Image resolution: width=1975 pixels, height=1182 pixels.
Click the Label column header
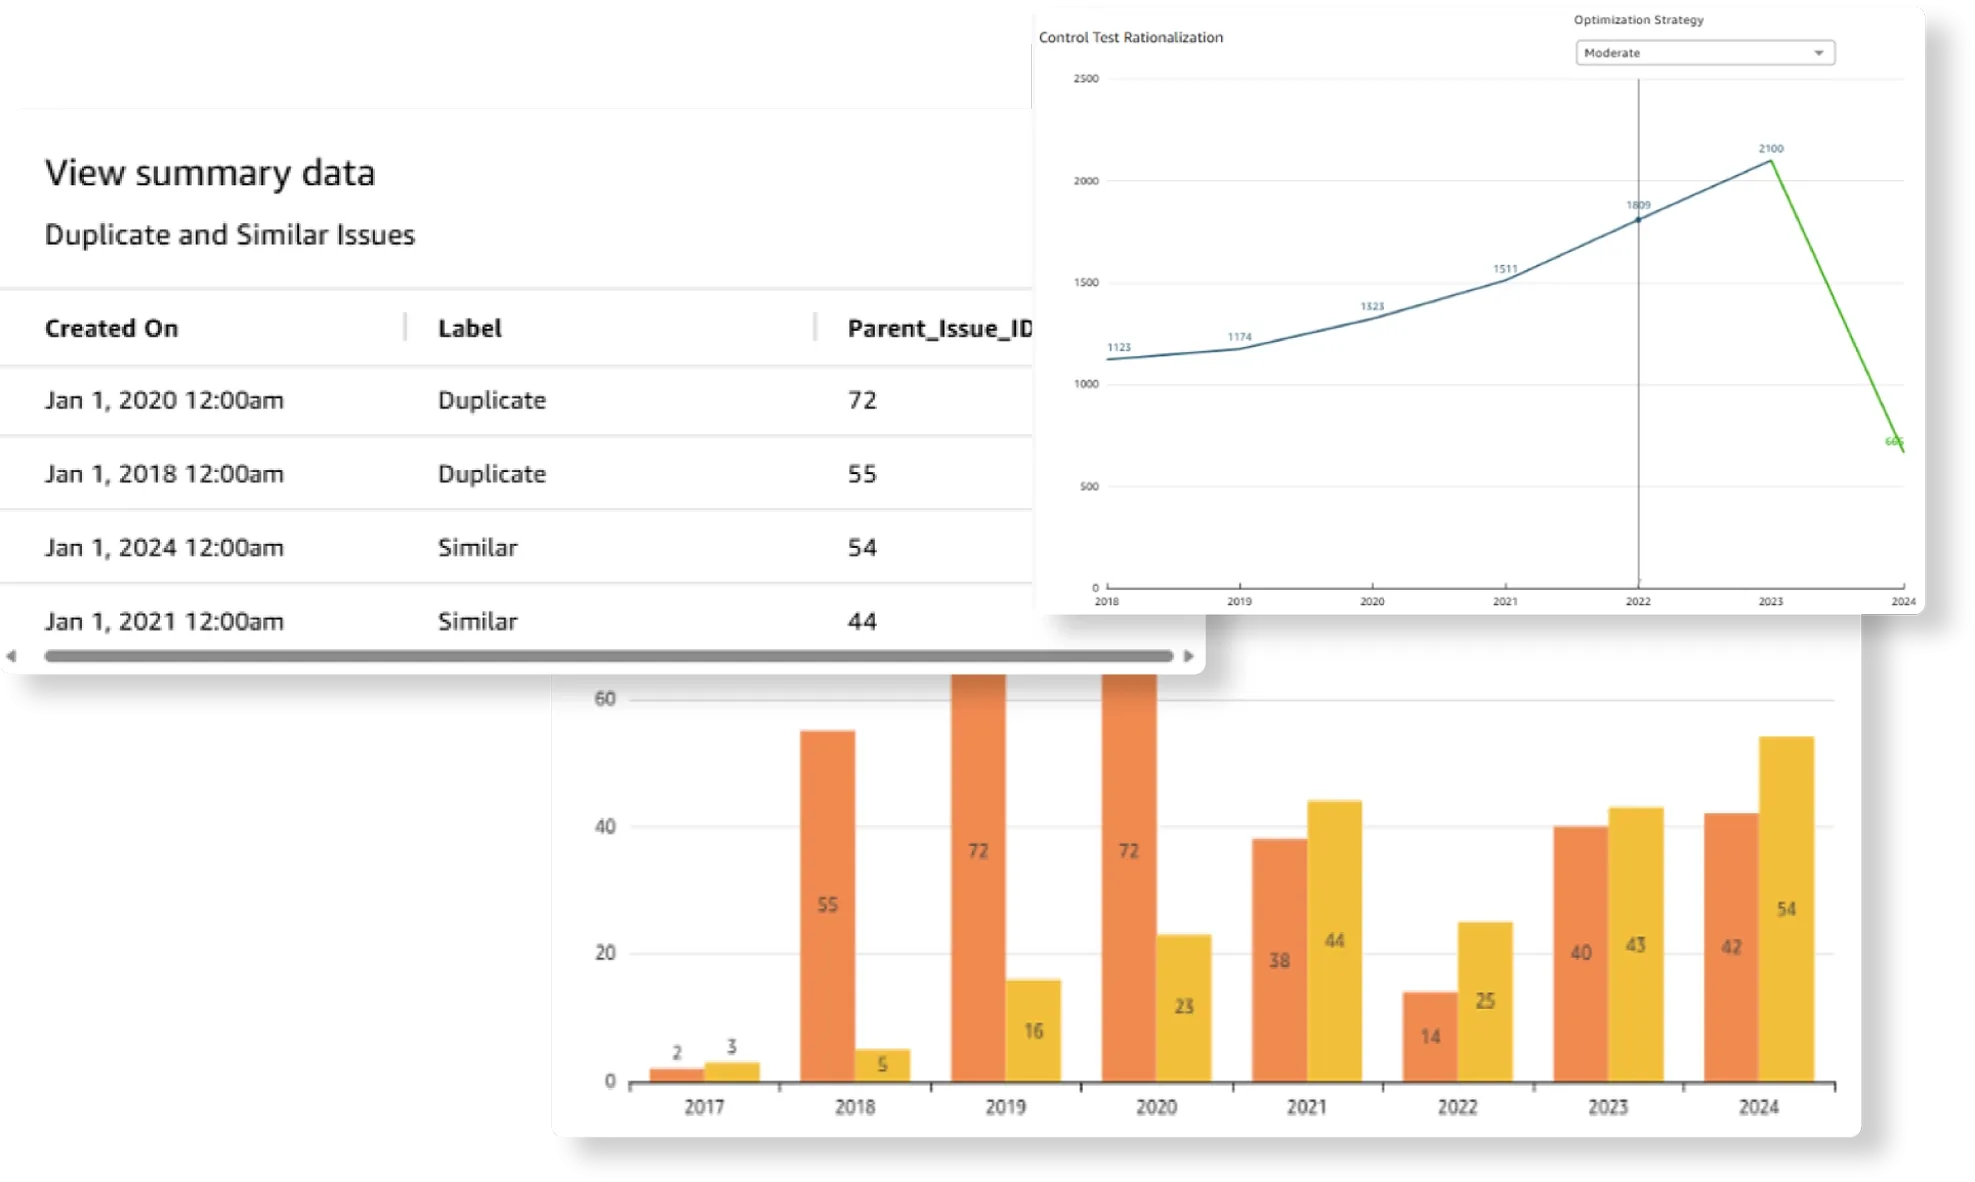(469, 328)
